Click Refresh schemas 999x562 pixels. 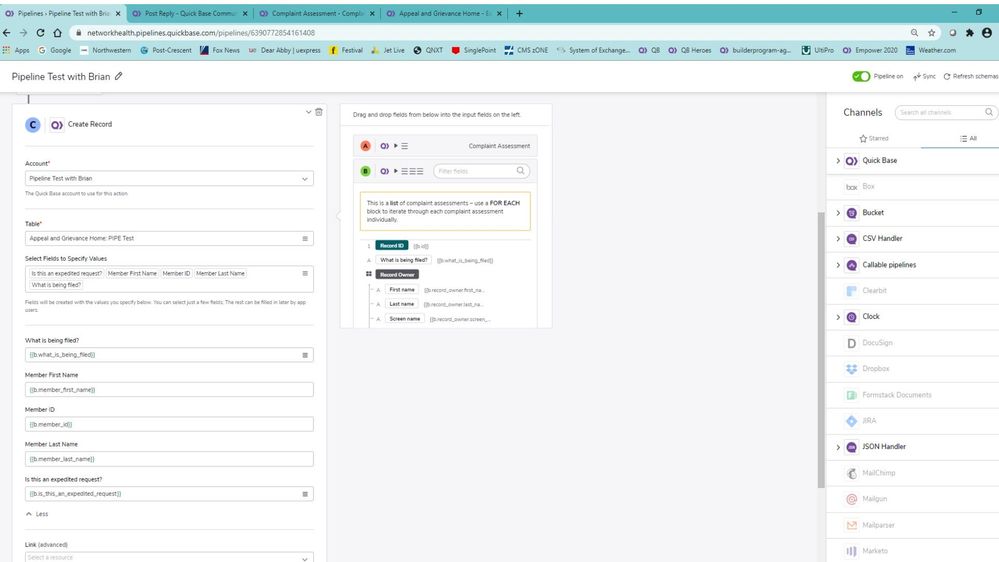click(970, 76)
